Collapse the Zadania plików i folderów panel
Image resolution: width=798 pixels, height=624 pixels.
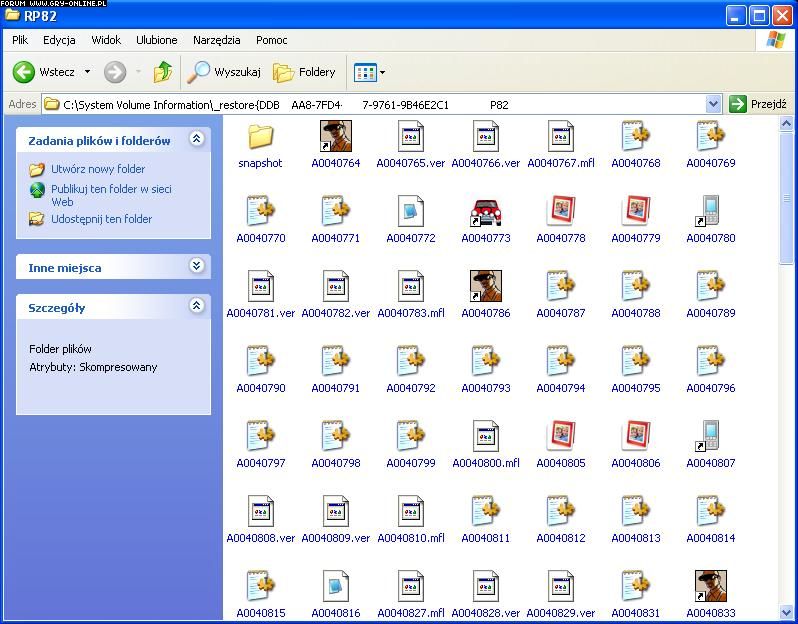coord(197,140)
